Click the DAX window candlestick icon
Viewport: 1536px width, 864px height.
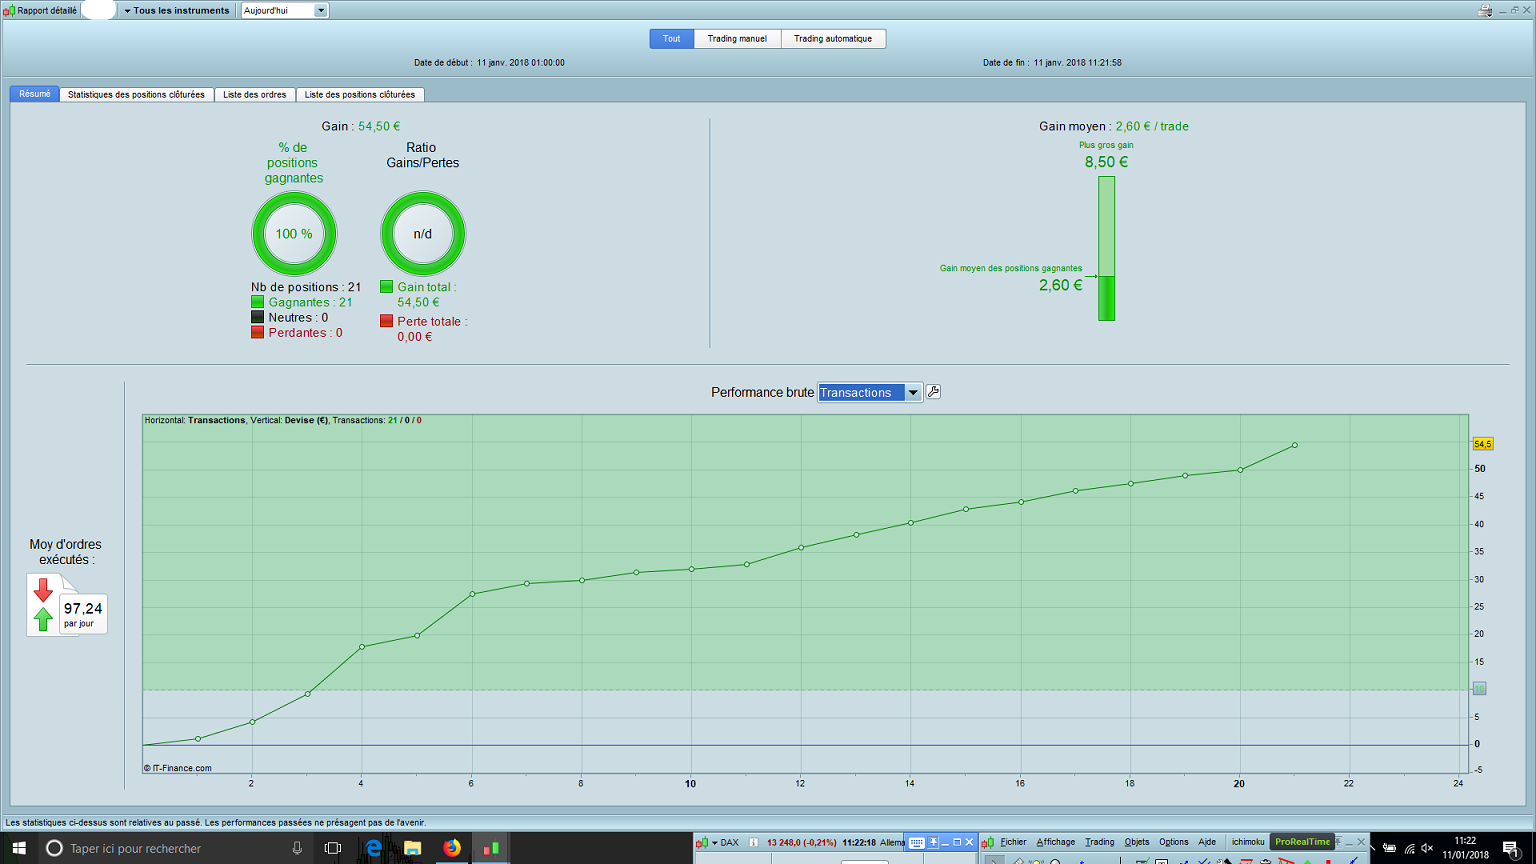tap(703, 842)
